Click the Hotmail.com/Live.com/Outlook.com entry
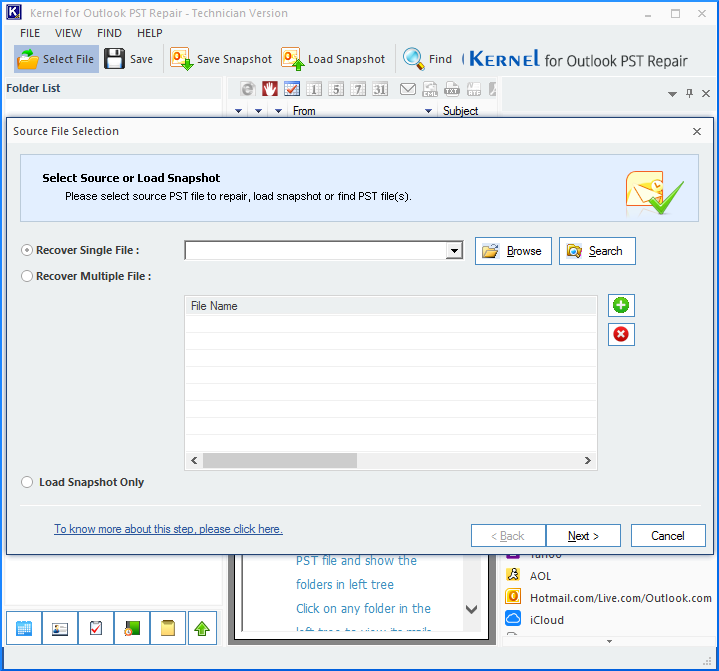Screen dimensions: 719x671 (x=608, y=598)
